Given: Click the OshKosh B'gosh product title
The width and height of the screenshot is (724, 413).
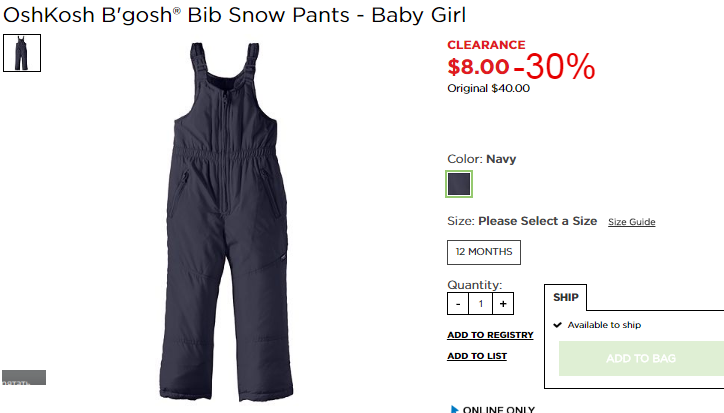Looking at the screenshot, I should [x=235, y=15].
